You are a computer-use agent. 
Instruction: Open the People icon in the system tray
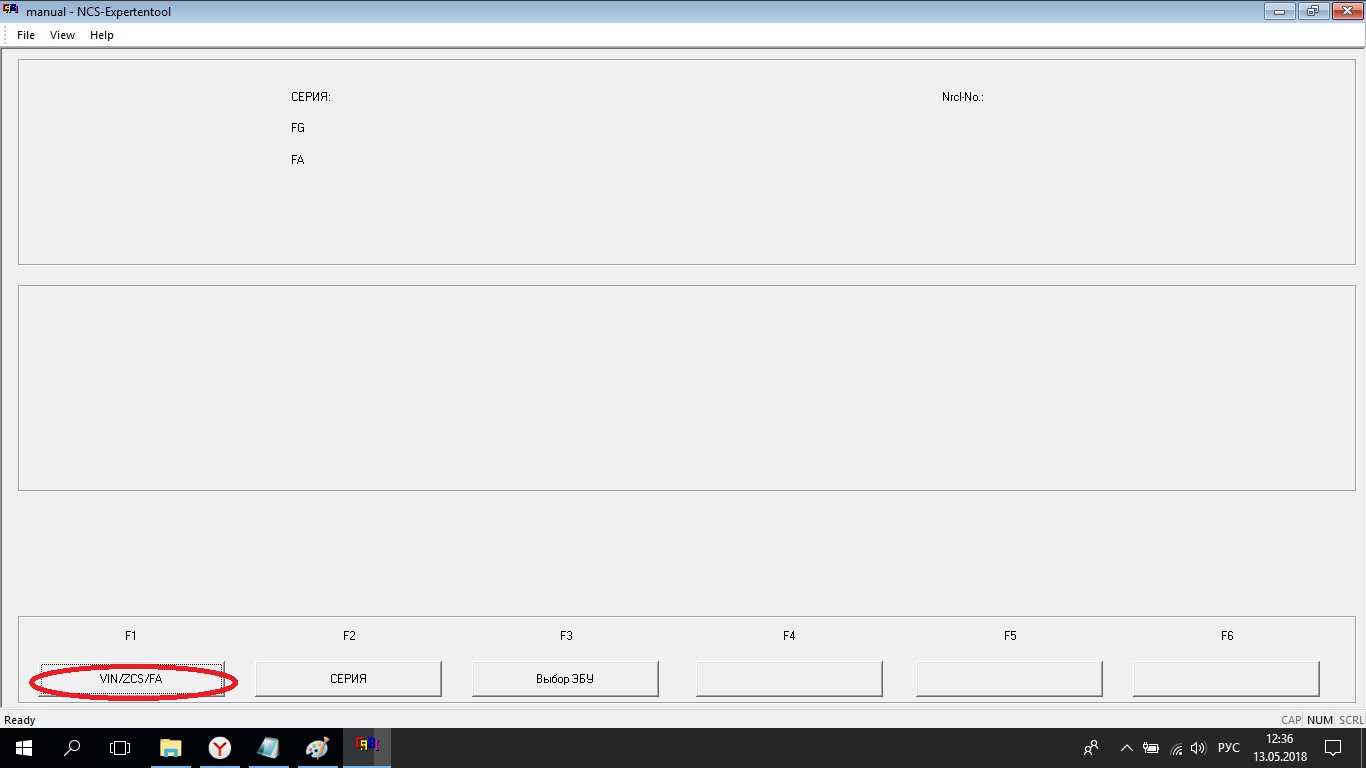click(x=1091, y=748)
